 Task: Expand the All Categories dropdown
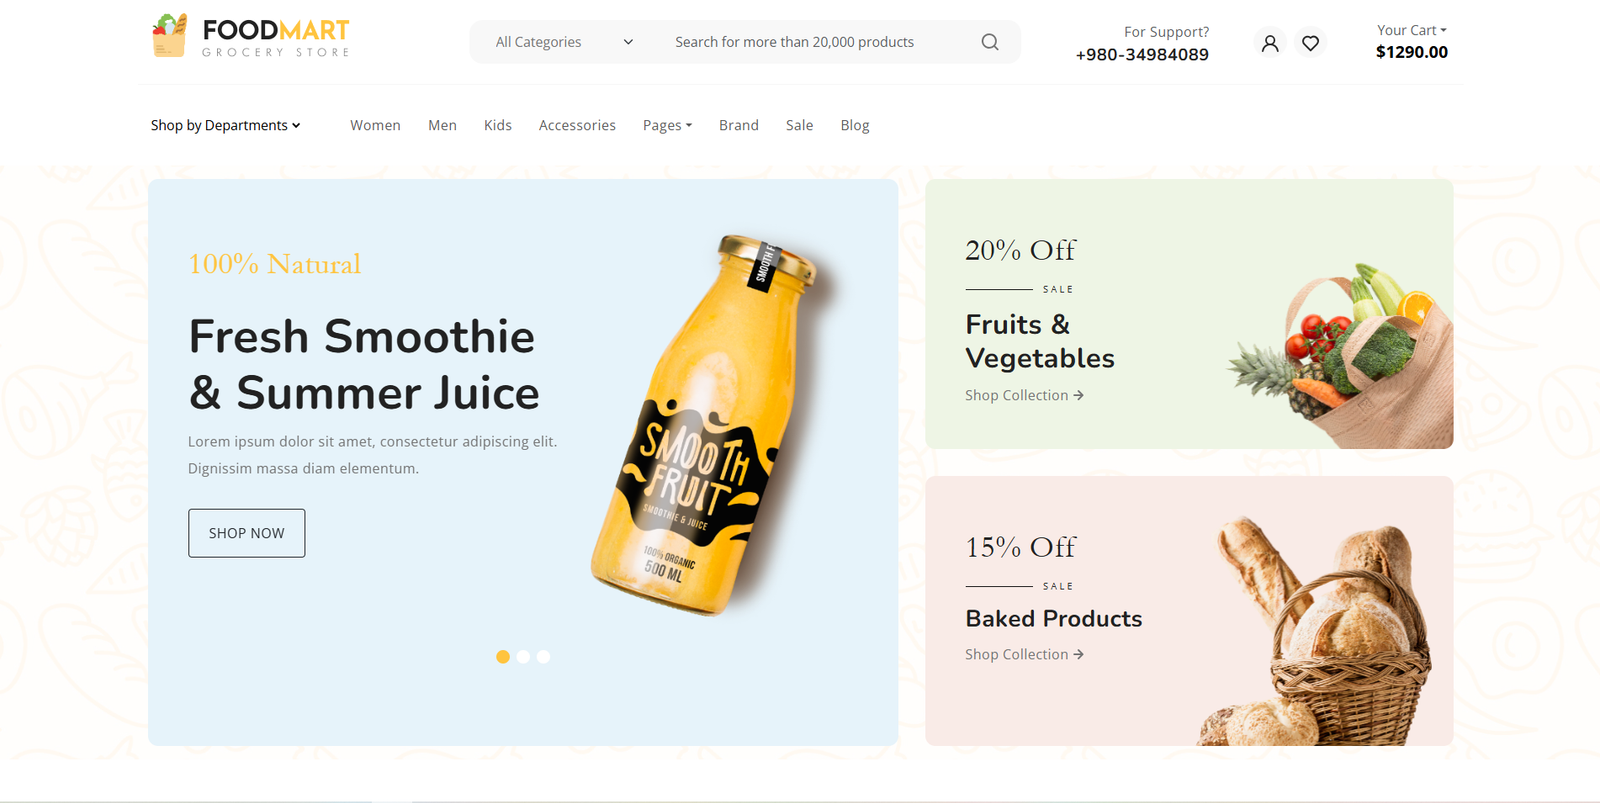tap(564, 42)
